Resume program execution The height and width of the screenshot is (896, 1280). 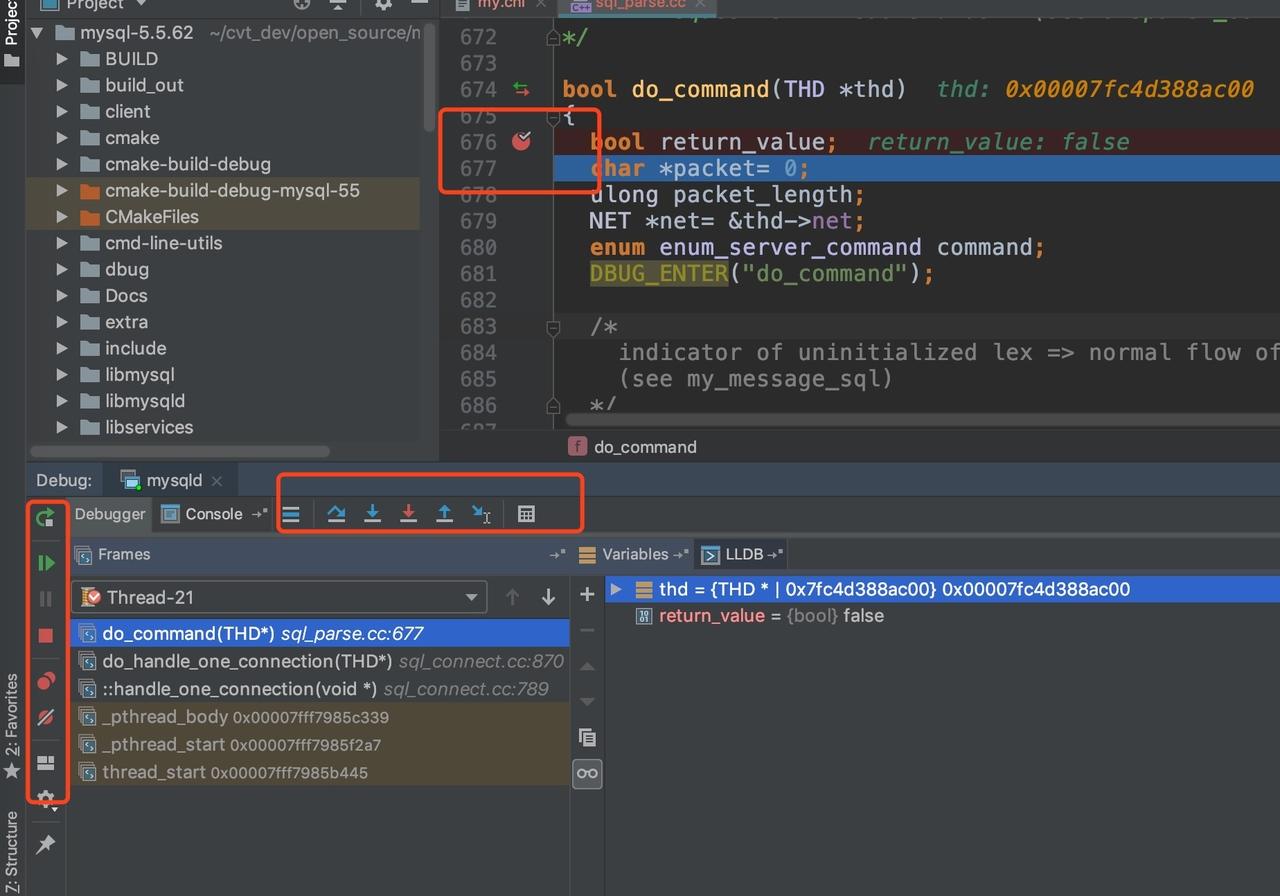pos(45,563)
